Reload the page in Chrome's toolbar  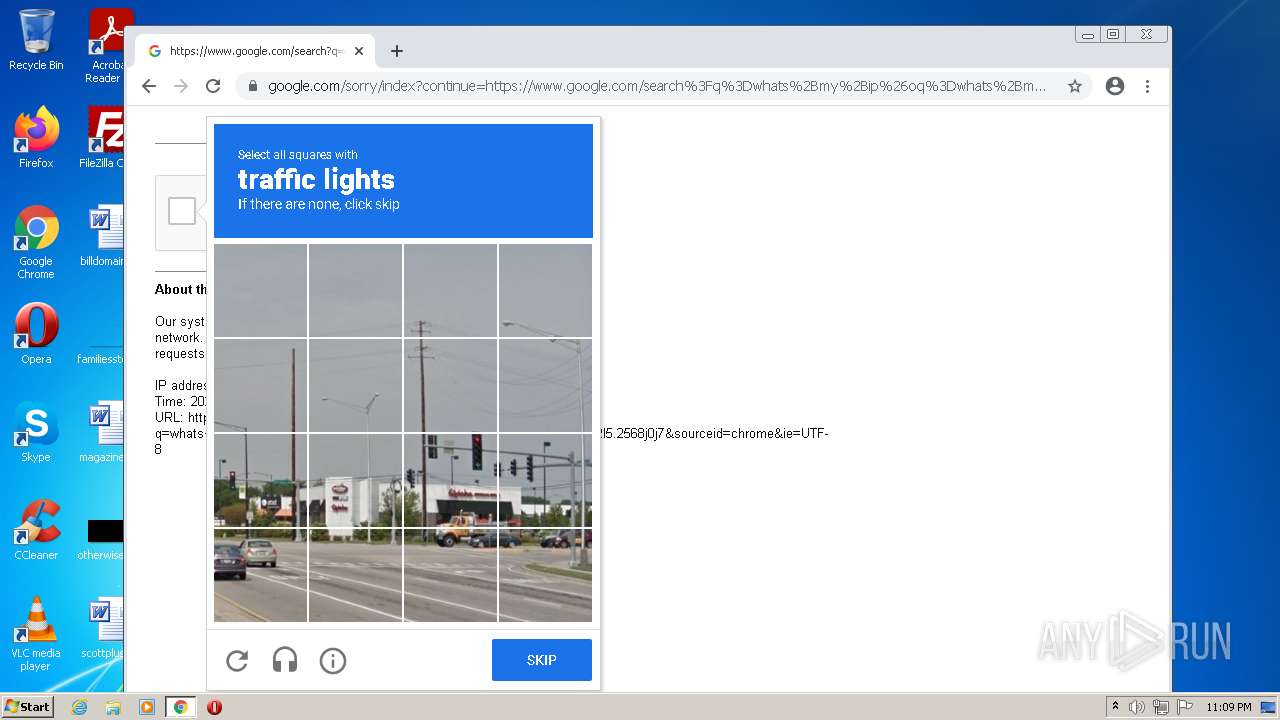[x=213, y=86]
